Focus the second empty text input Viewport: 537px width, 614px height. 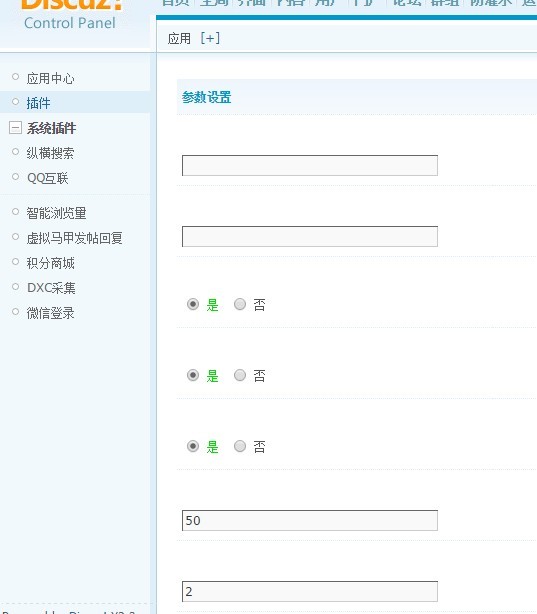coord(310,237)
